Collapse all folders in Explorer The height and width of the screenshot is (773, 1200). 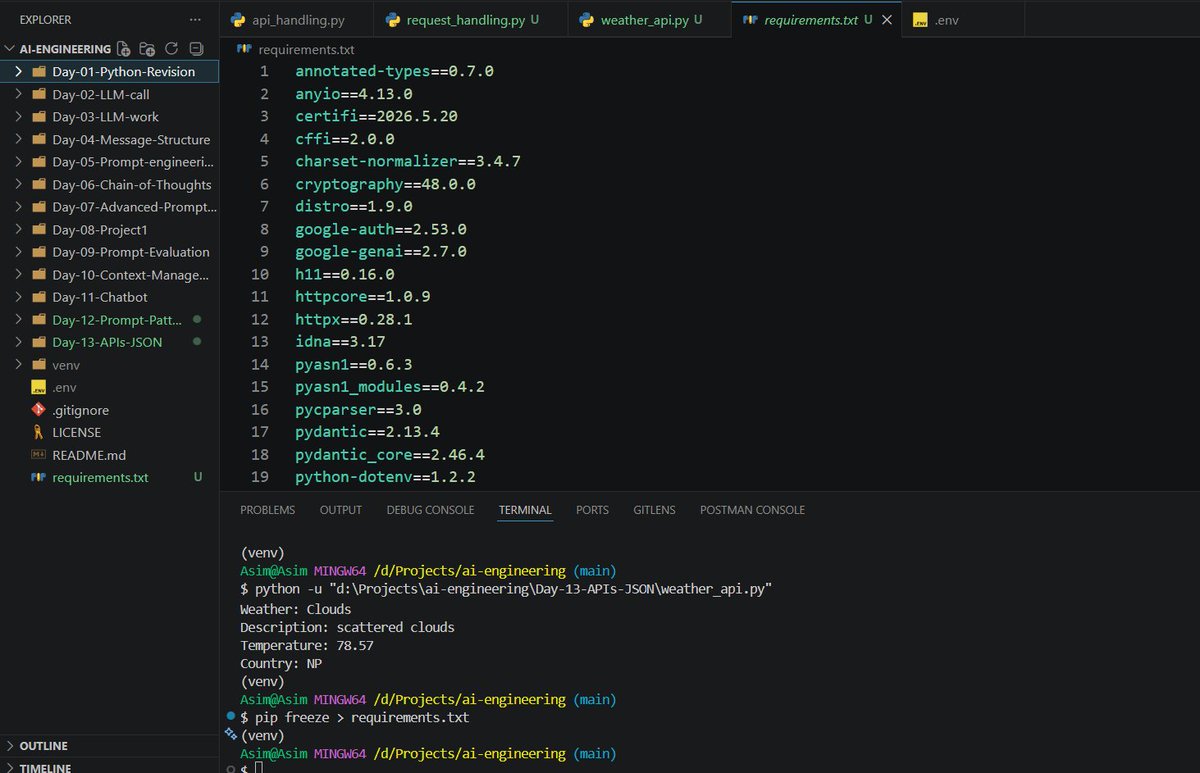point(196,48)
